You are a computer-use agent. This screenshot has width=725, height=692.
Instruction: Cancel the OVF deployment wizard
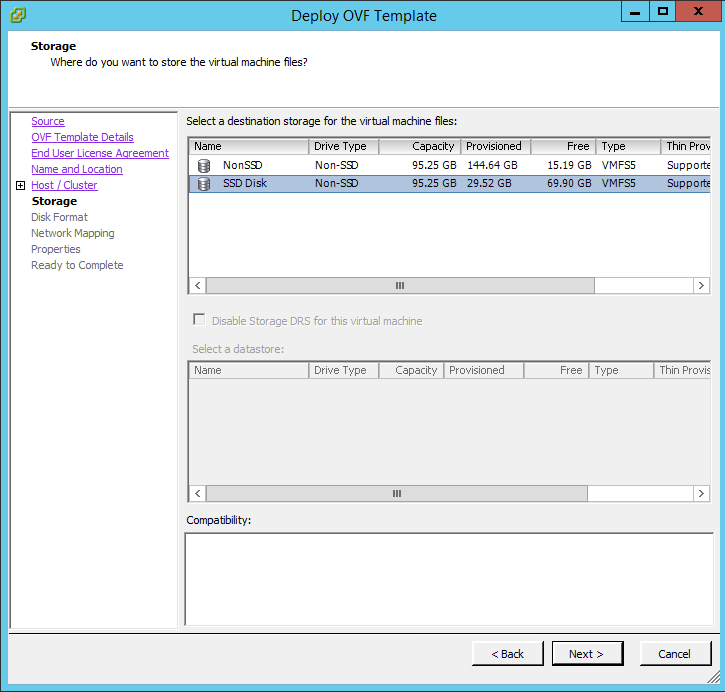pyautogui.click(x=674, y=654)
